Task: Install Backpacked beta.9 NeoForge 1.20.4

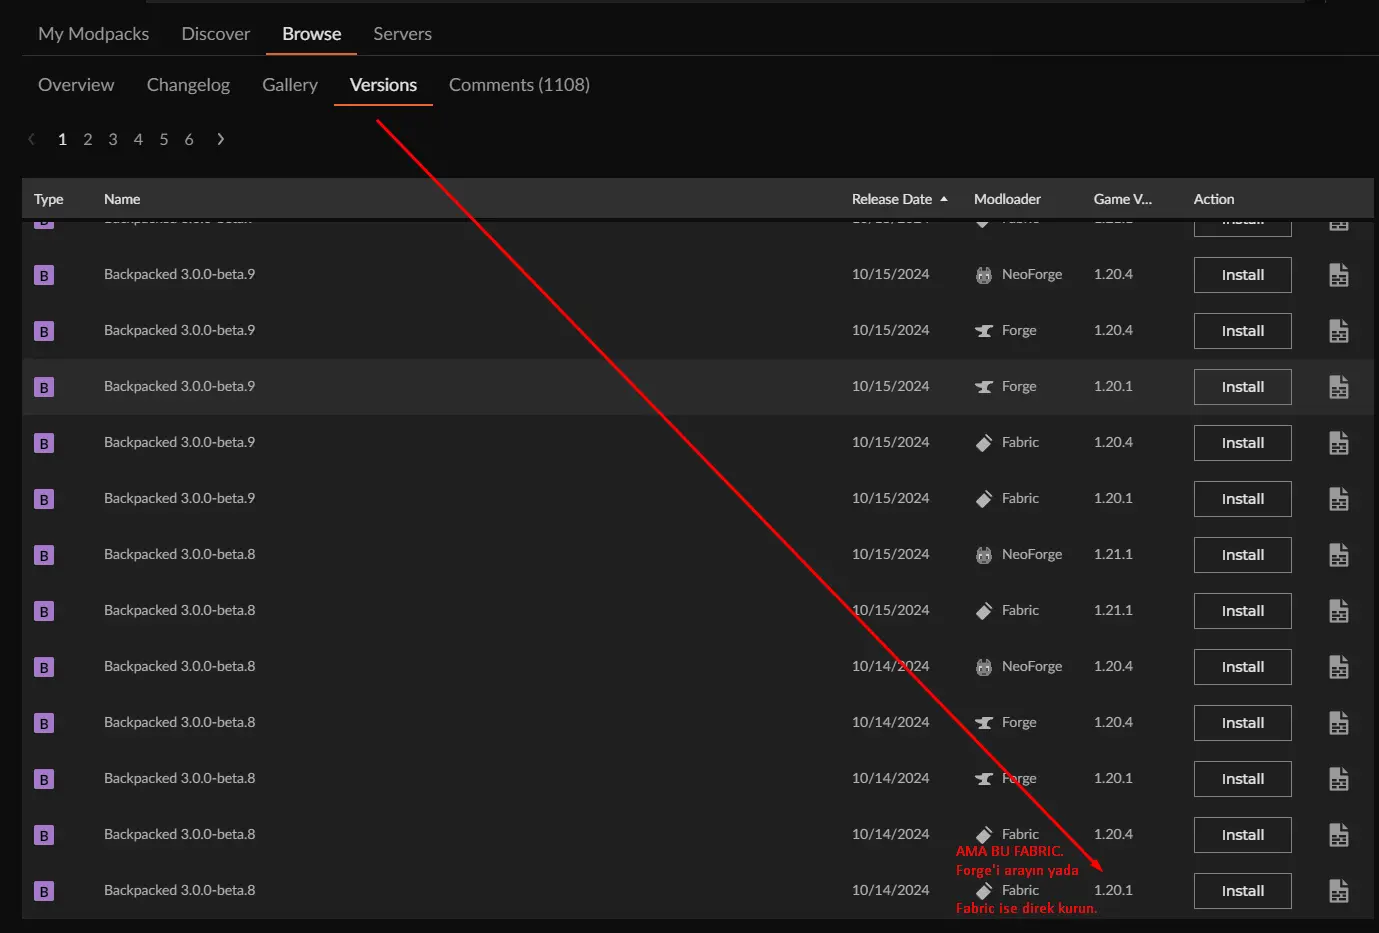Action: click(x=1243, y=275)
